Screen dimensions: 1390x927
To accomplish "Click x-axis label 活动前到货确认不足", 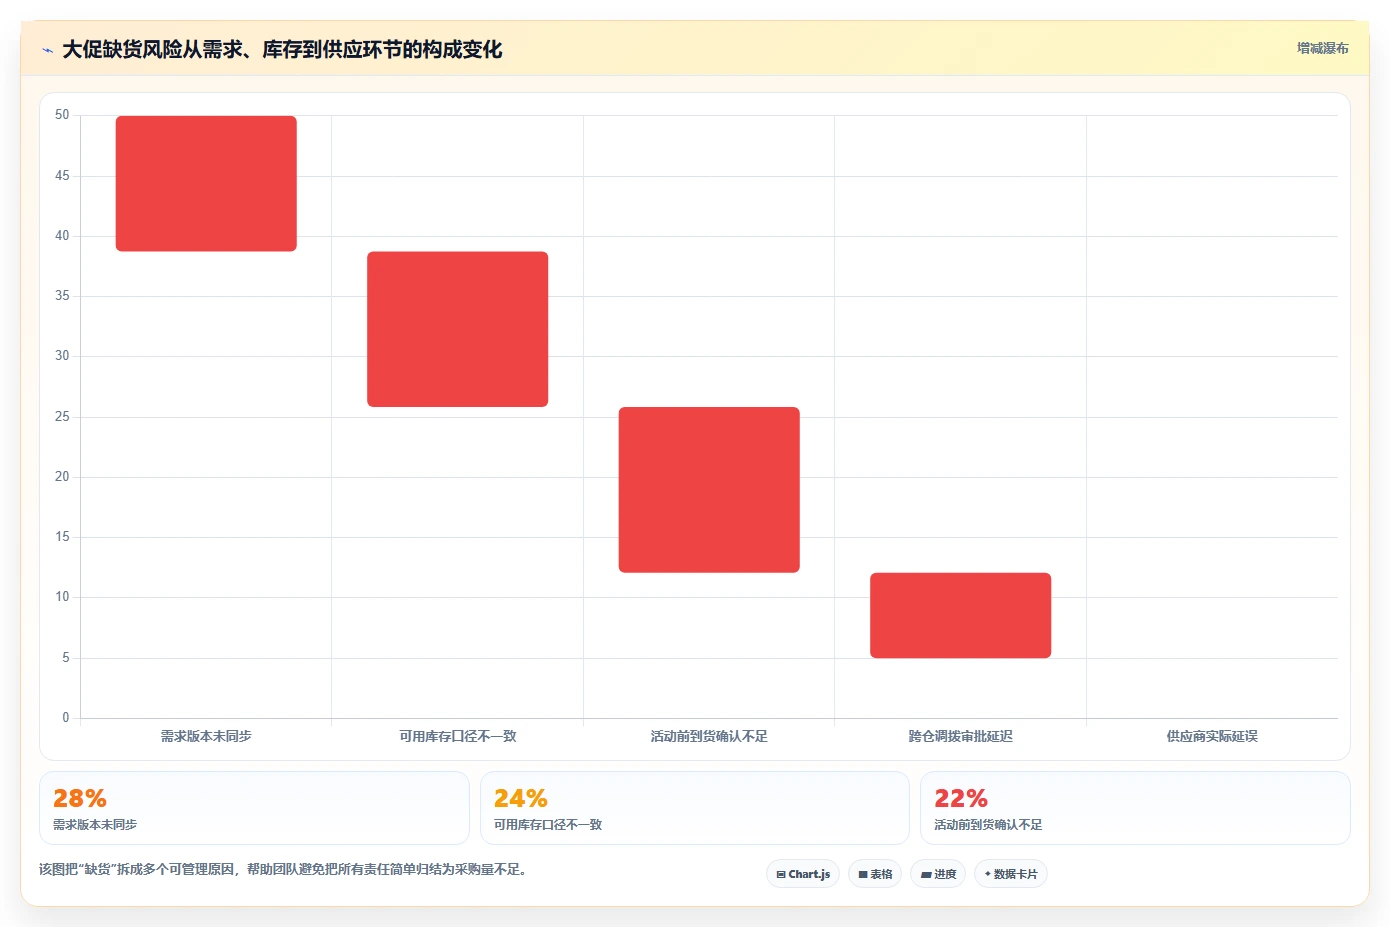I will click(709, 736).
